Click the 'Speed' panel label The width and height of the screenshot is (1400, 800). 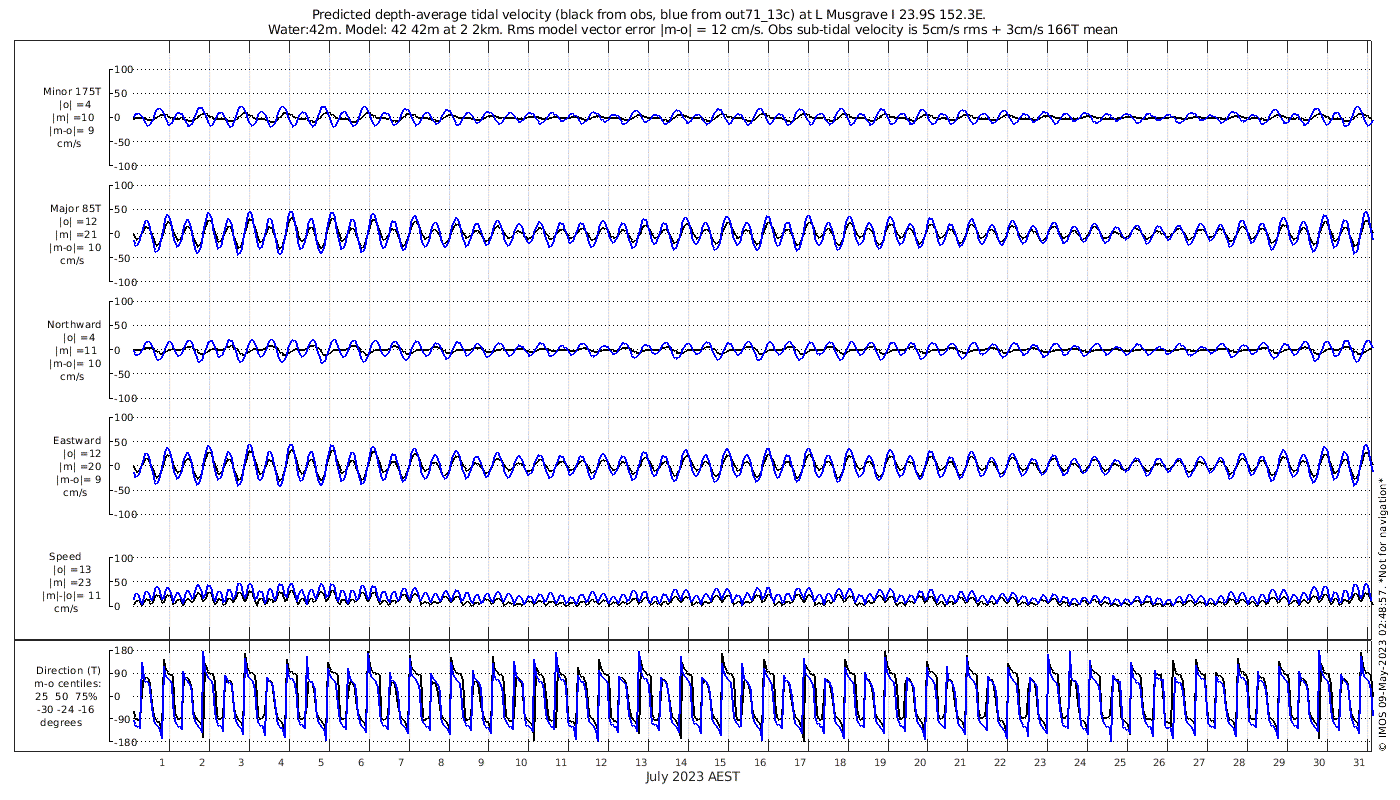[65, 557]
